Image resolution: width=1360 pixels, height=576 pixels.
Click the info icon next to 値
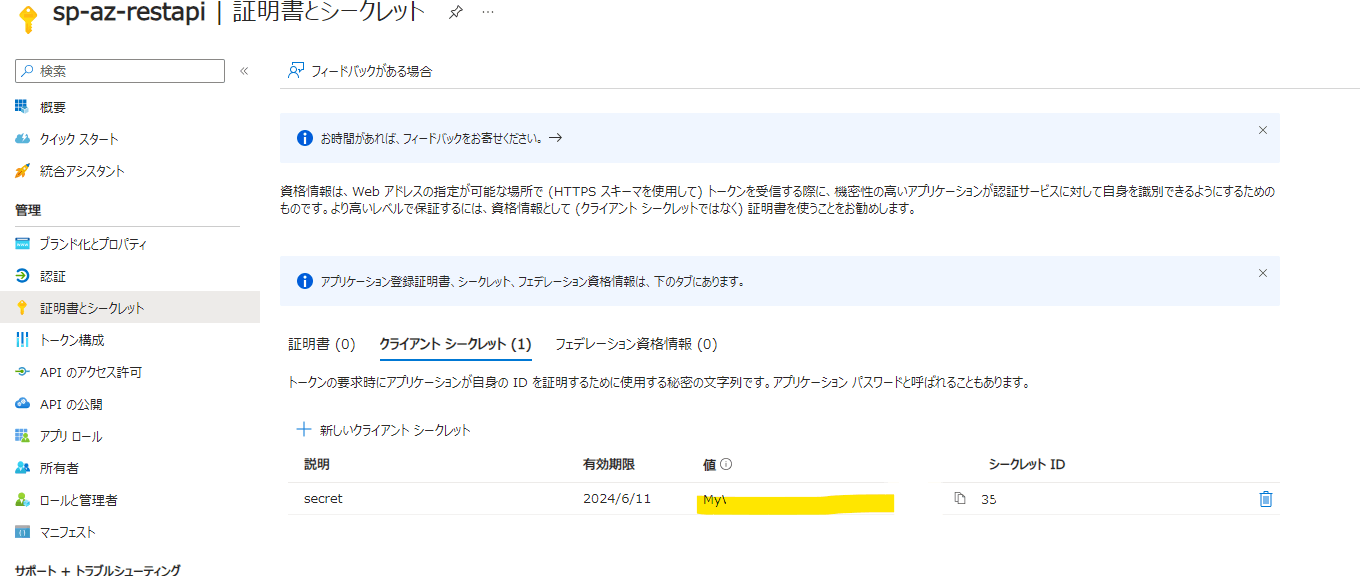pos(727,464)
